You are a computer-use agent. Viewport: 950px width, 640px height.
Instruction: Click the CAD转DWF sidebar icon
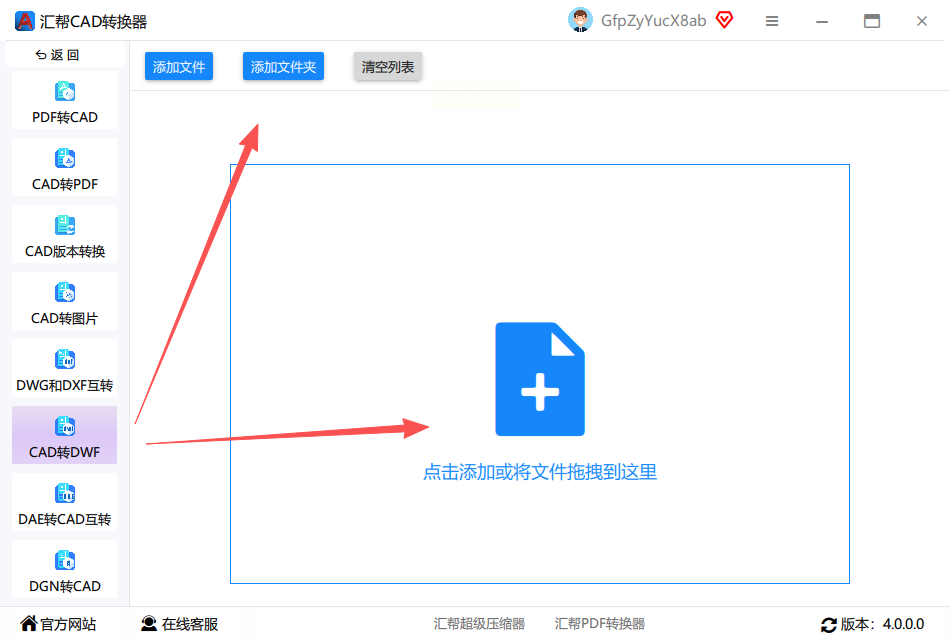click(65, 427)
